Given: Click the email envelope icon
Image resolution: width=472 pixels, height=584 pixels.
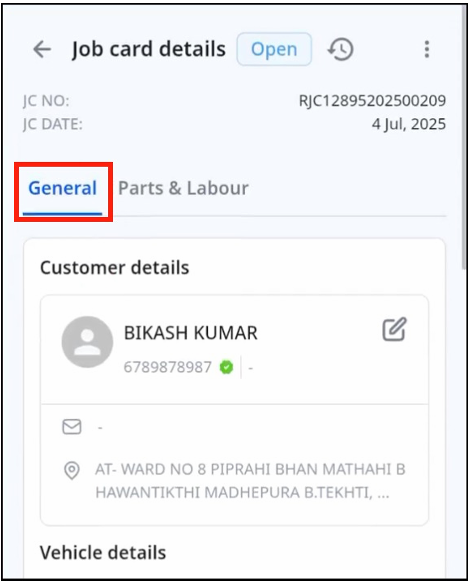Looking at the screenshot, I should (x=72, y=427).
